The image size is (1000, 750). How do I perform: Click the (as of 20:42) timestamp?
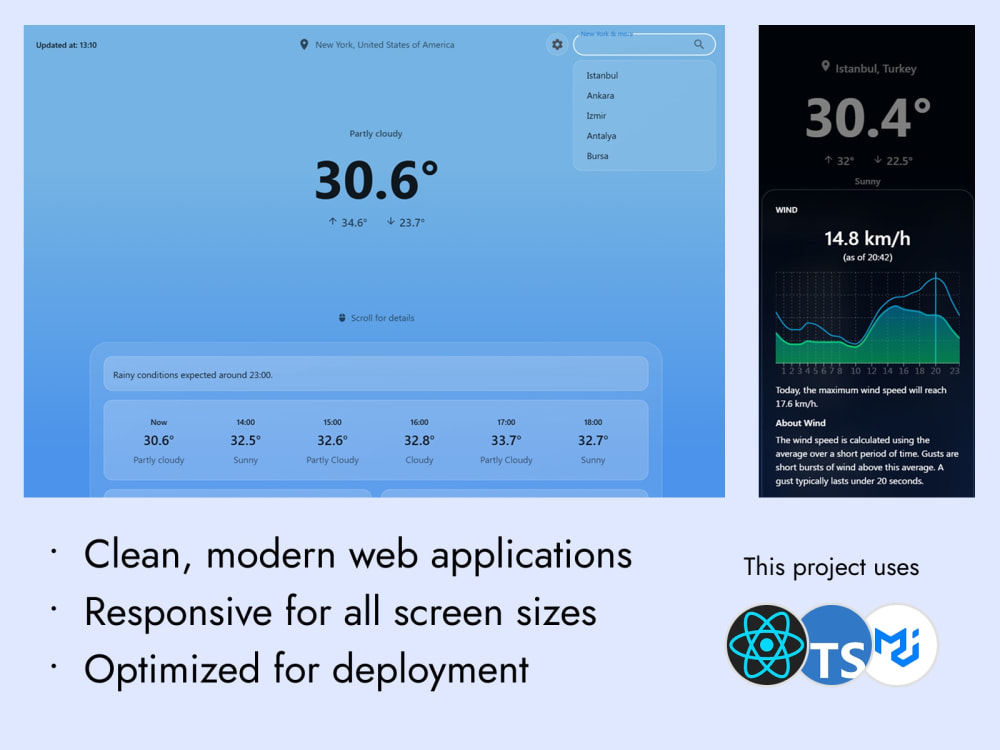click(x=867, y=258)
